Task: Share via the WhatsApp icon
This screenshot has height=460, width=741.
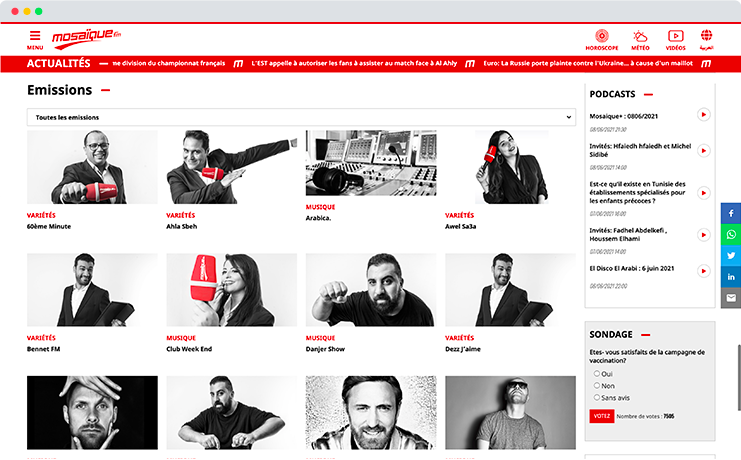Action: click(x=731, y=234)
